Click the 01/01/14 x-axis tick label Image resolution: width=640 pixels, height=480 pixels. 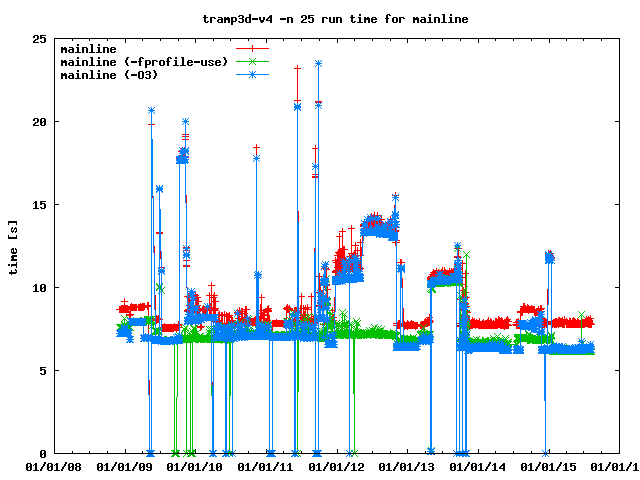tap(480, 466)
